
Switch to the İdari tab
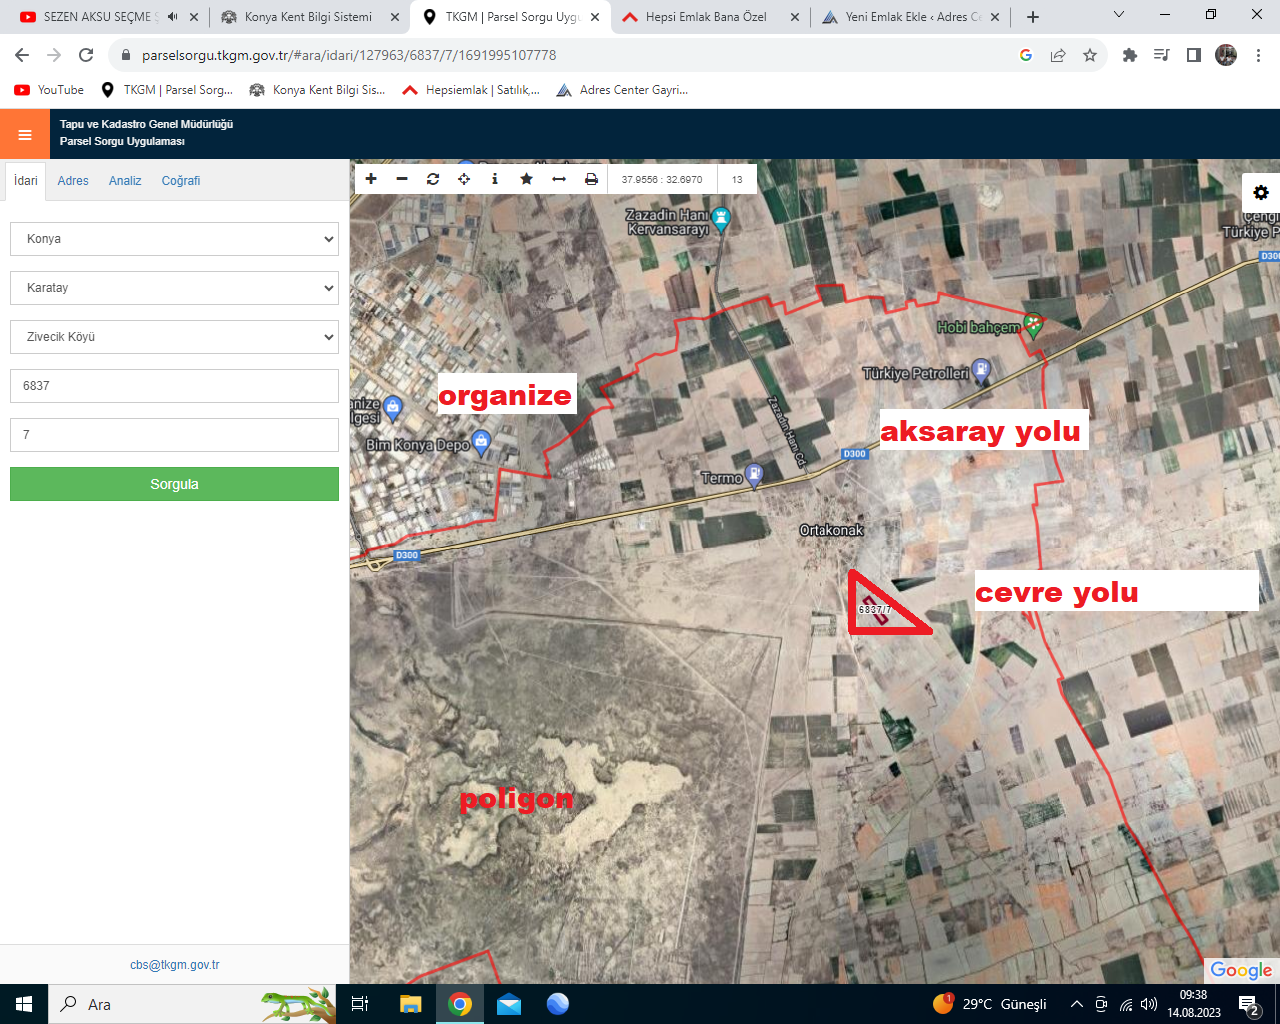(x=26, y=181)
